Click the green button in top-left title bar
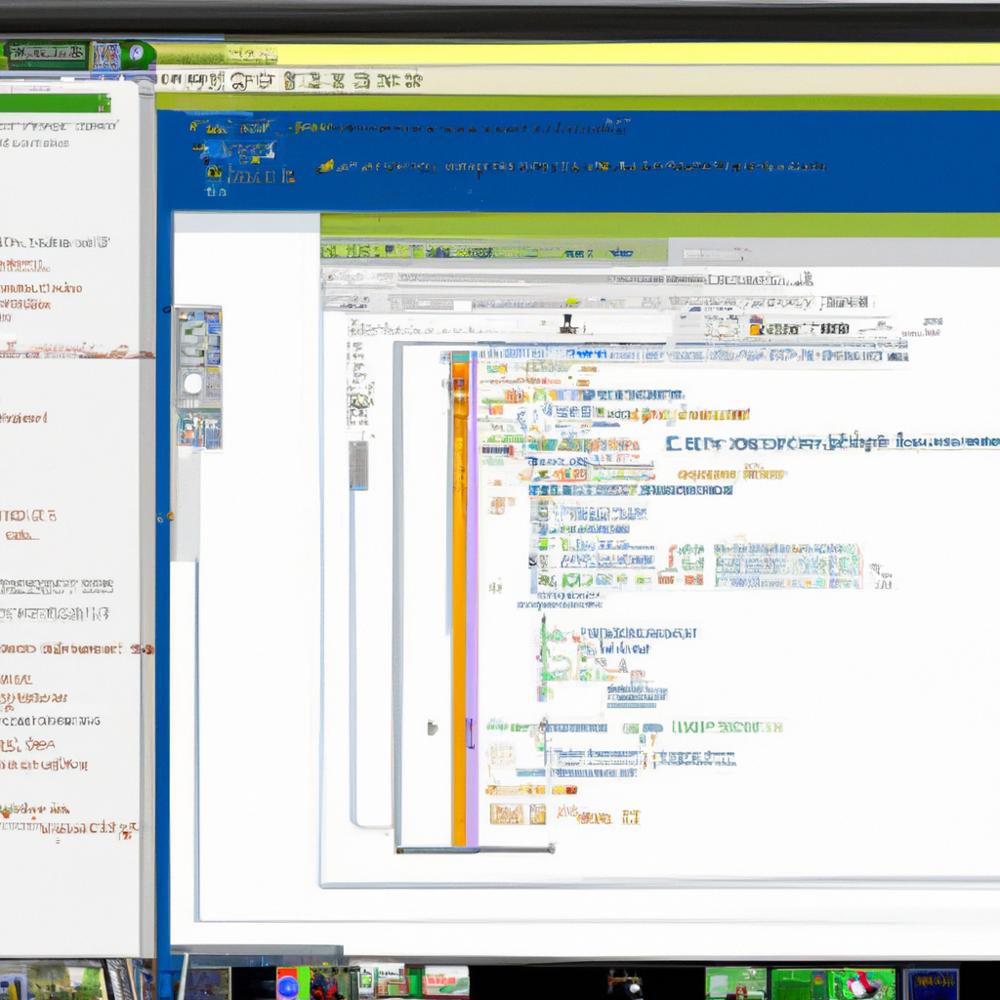1000x1000 pixels. point(47,53)
